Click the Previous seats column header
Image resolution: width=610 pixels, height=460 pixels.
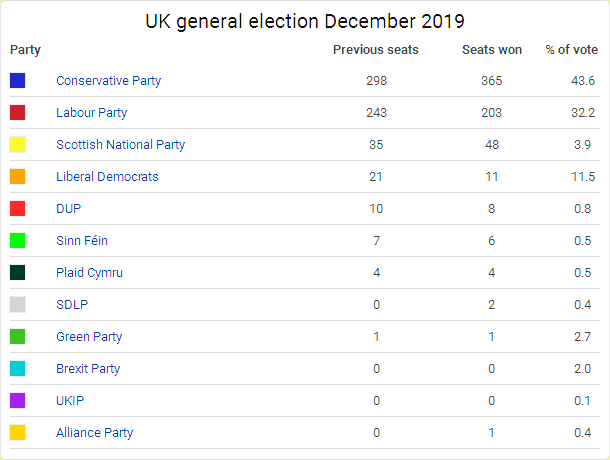376,50
